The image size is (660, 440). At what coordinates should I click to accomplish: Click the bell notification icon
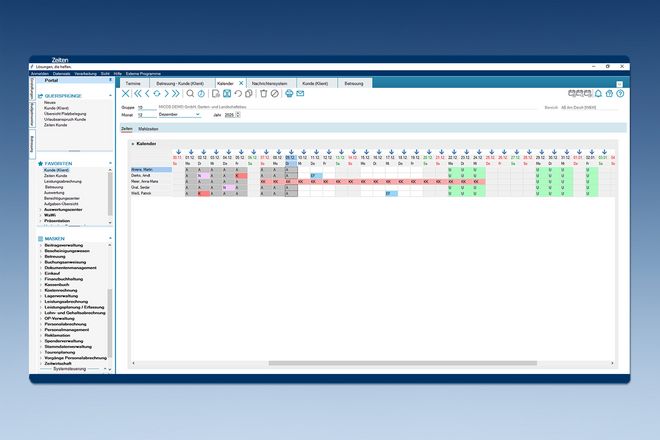tap(598, 93)
